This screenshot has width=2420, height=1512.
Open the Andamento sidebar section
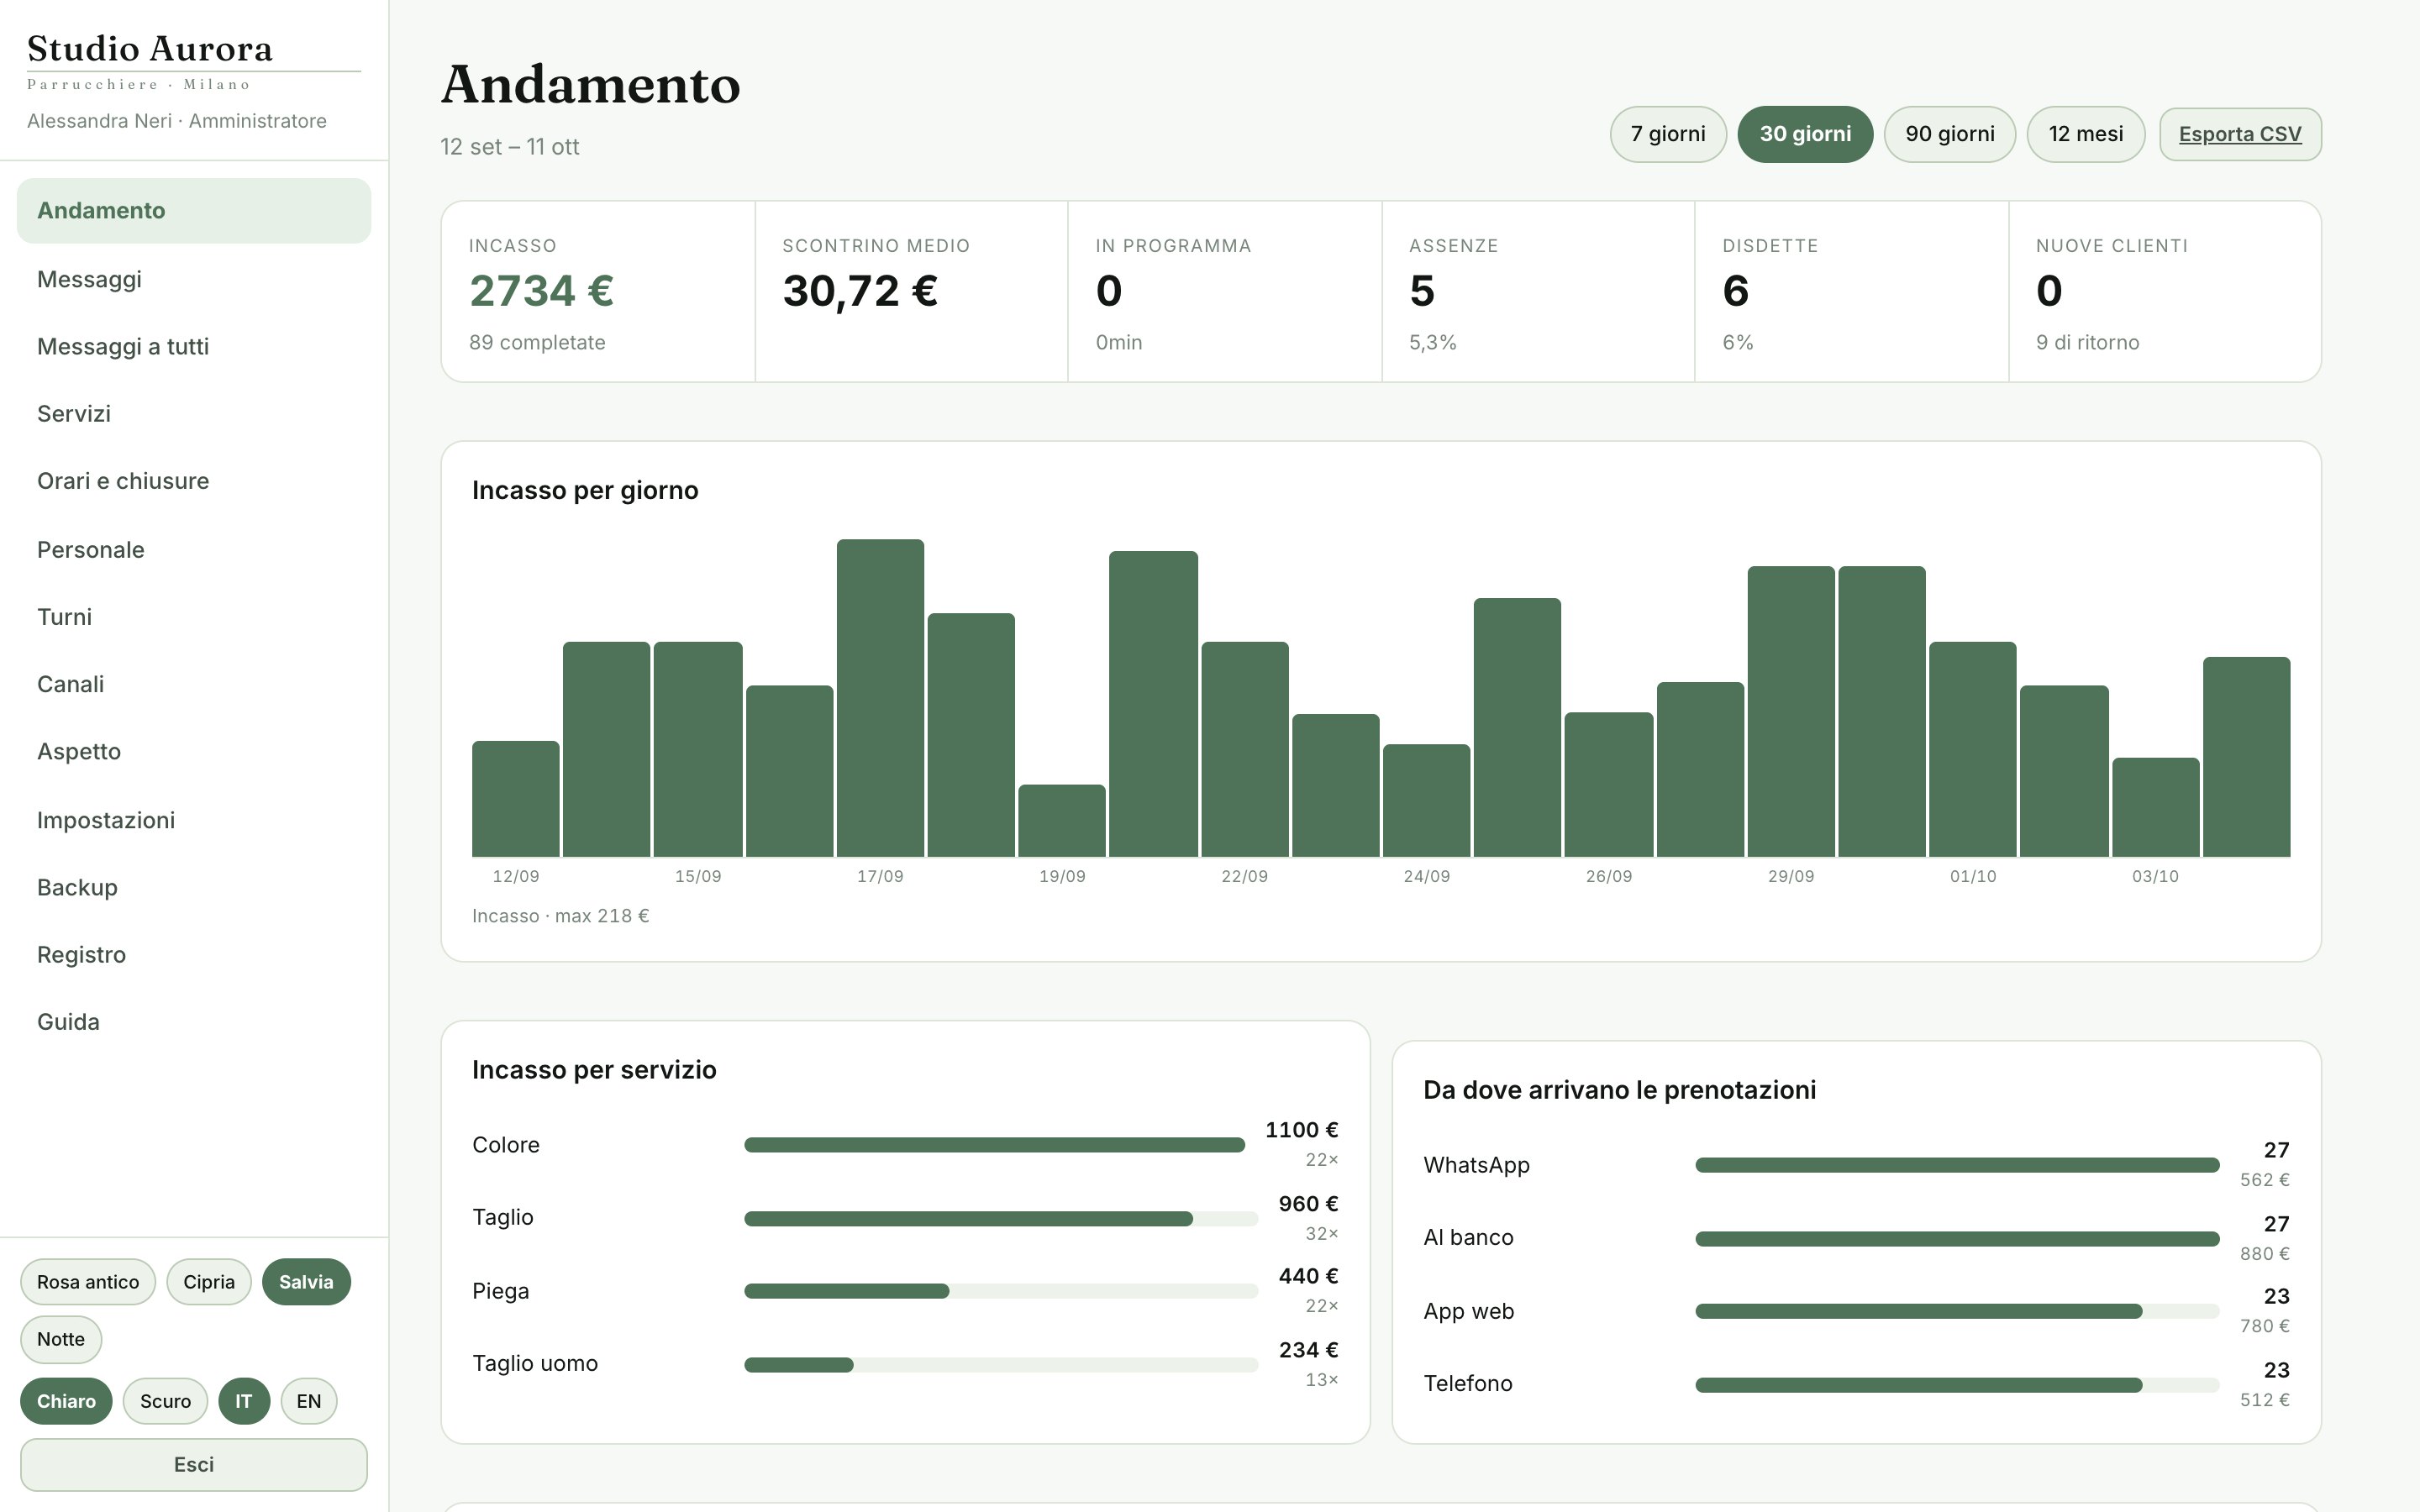194,210
